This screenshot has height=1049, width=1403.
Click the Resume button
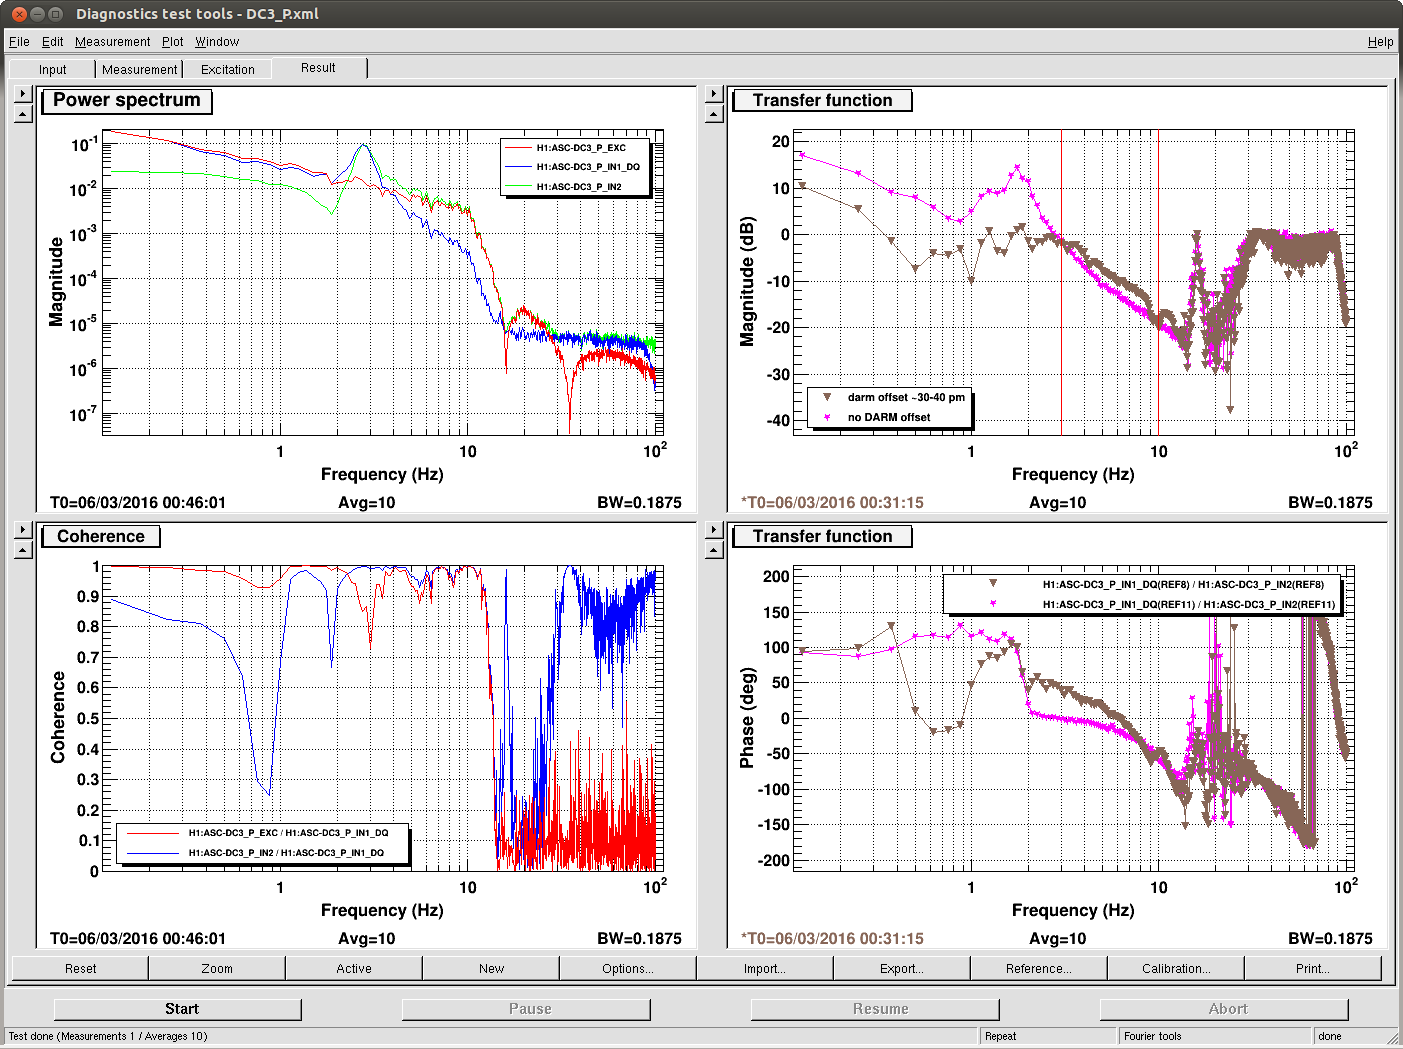pos(875,1009)
